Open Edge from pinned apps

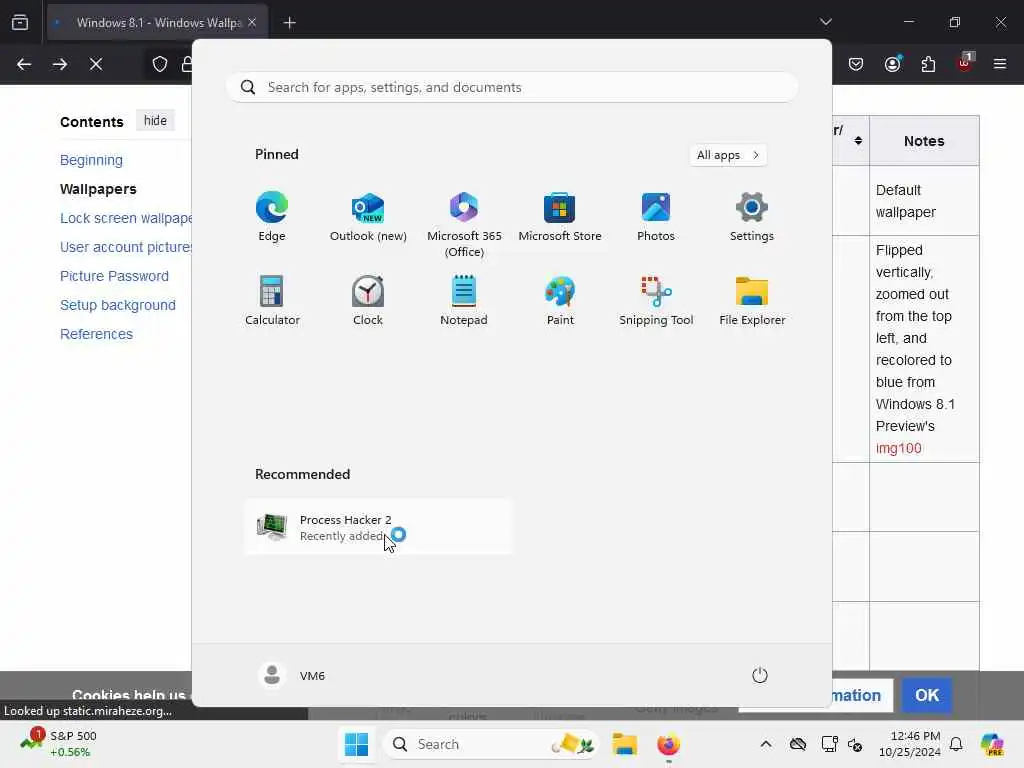click(x=272, y=217)
